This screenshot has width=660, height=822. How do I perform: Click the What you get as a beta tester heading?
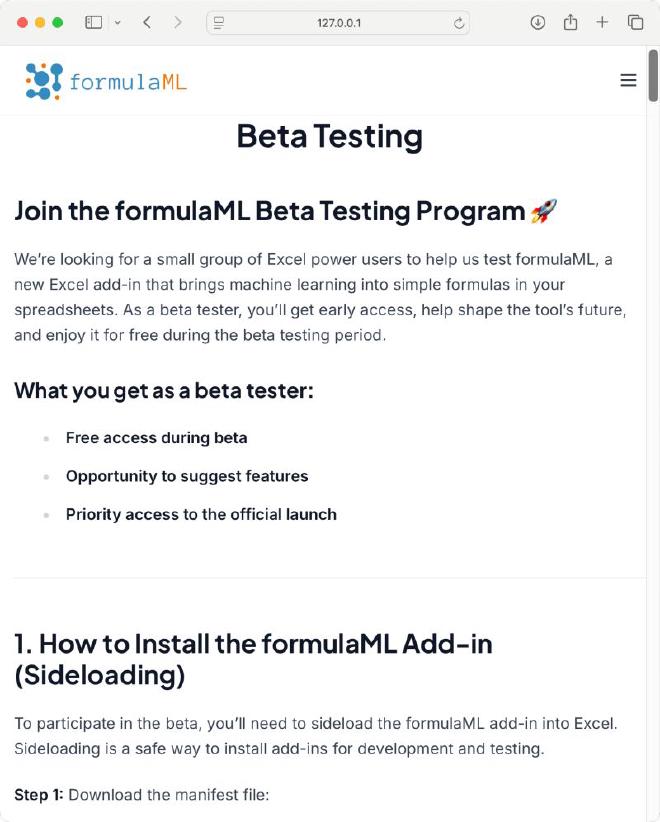pyautogui.click(x=164, y=390)
